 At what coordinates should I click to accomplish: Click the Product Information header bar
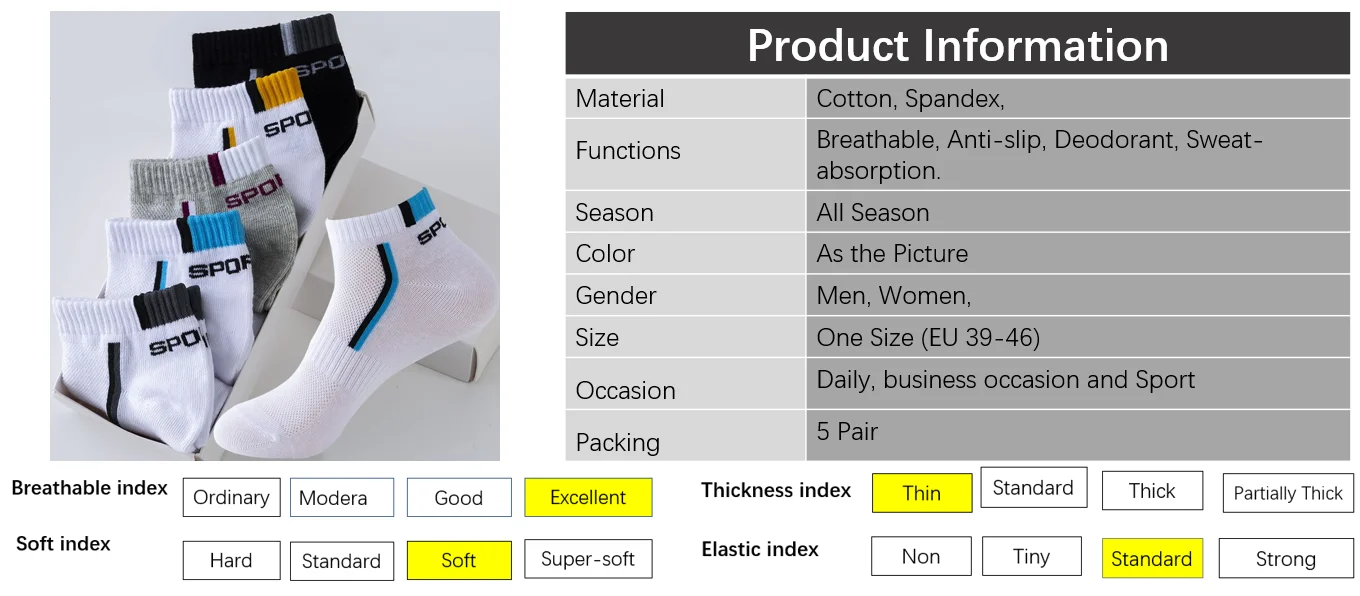(x=958, y=44)
